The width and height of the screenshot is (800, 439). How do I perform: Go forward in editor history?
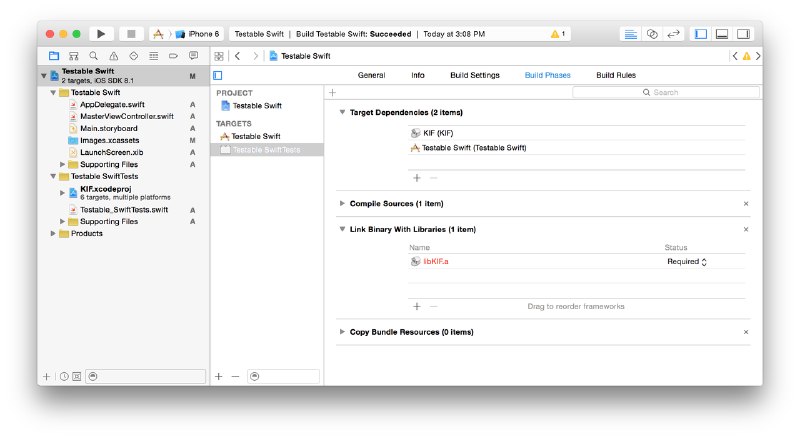click(255, 56)
